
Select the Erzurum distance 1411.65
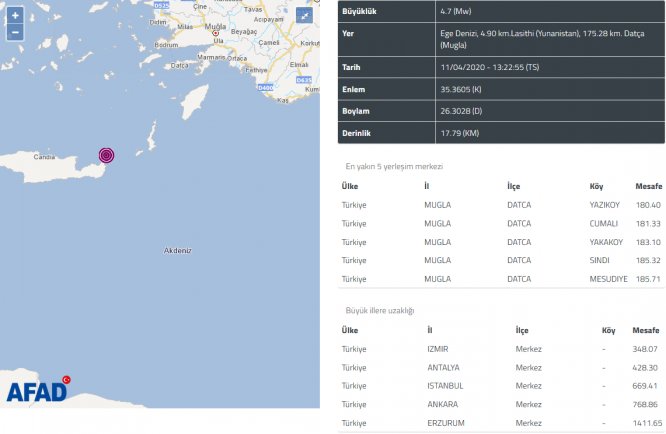point(646,423)
